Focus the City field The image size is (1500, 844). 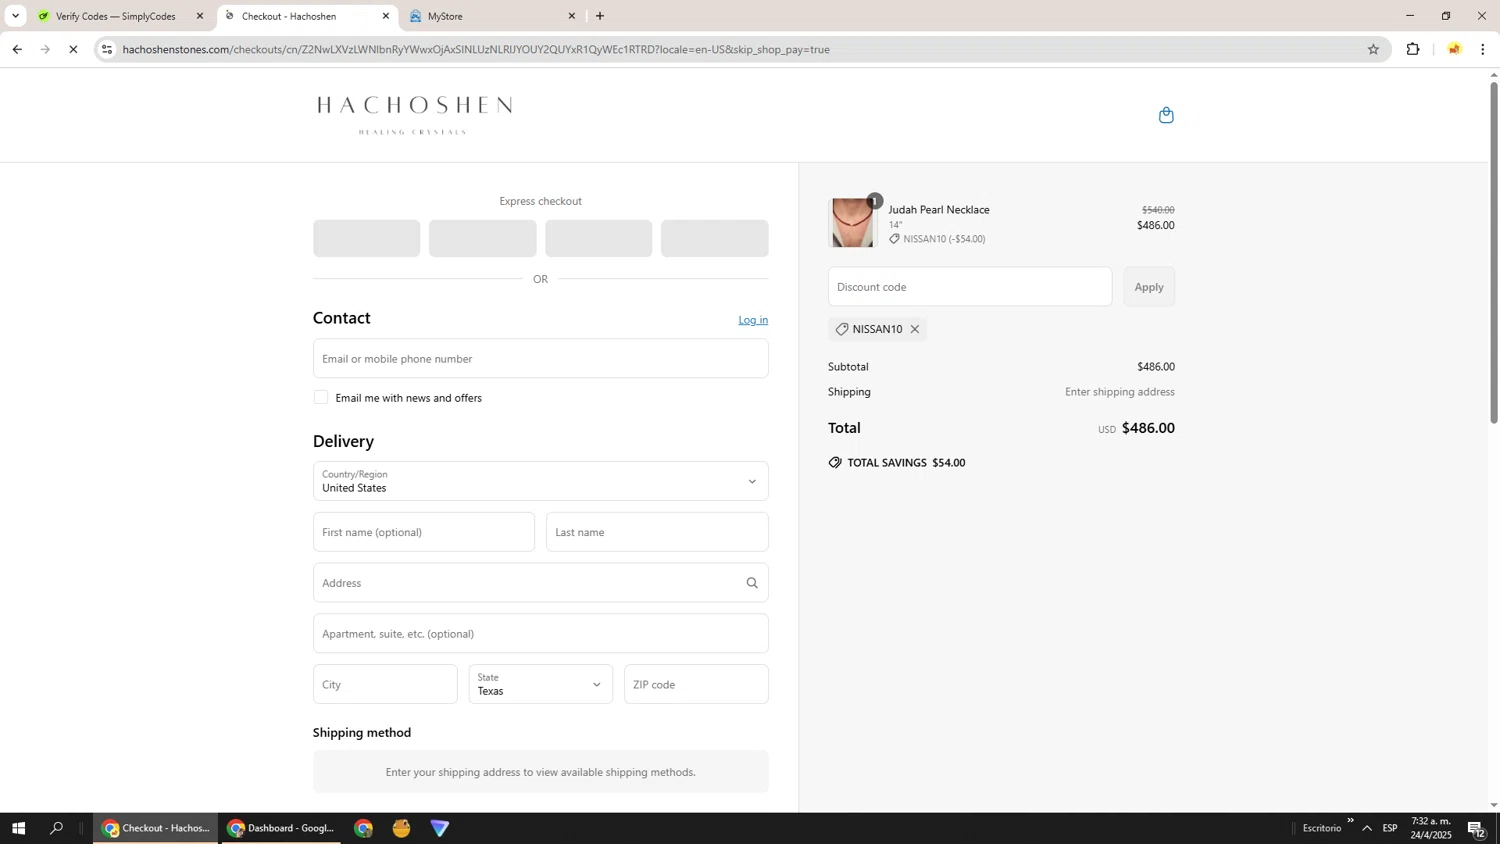385,684
